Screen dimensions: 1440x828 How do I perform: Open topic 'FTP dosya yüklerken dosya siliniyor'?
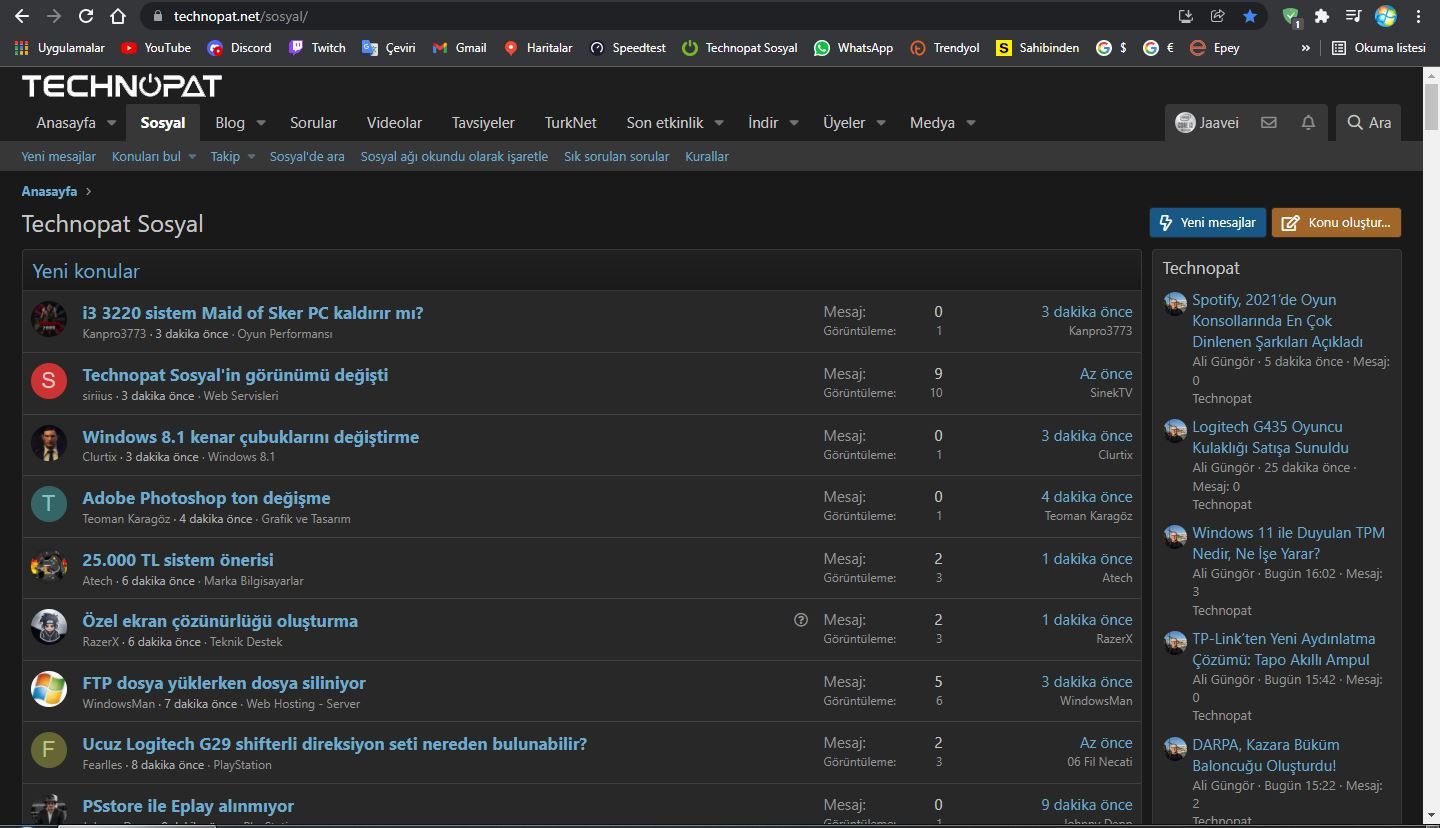coord(224,683)
